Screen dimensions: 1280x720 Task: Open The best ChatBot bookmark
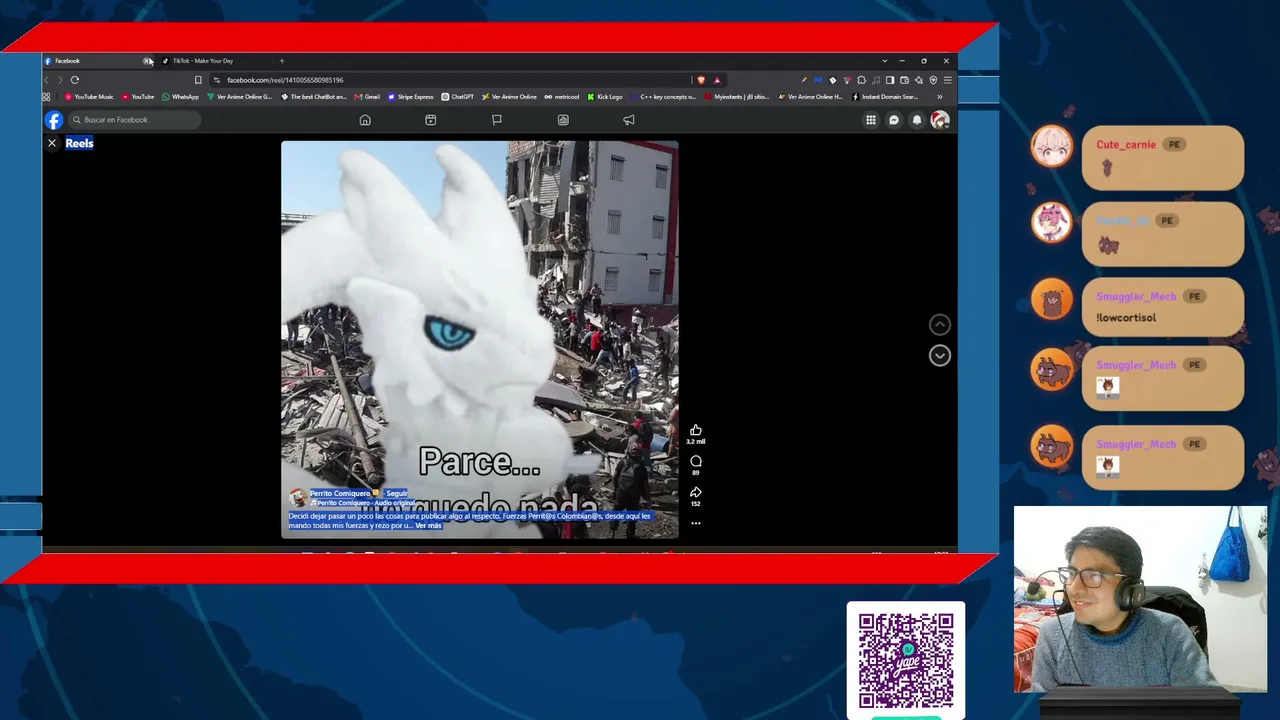tap(314, 97)
